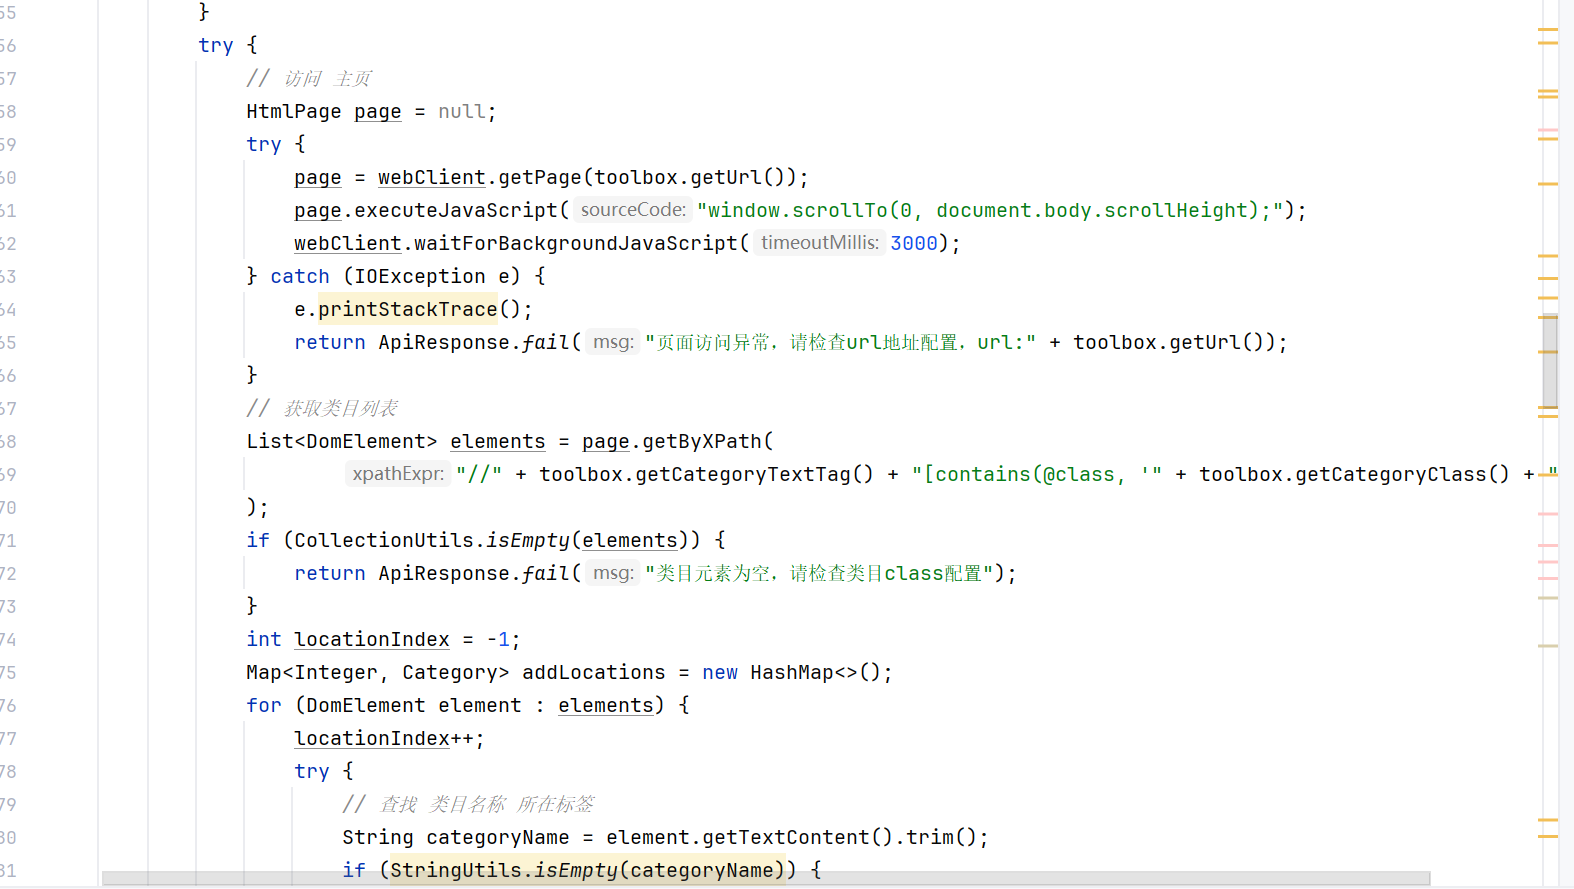Click the null keyword in the page declaration
1574x889 pixels.
(462, 111)
